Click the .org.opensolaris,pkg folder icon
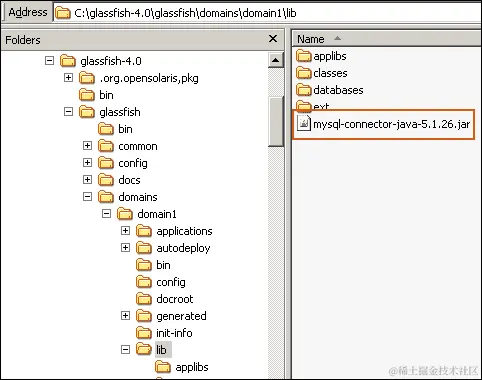The width and height of the screenshot is (482, 380). 87,78
